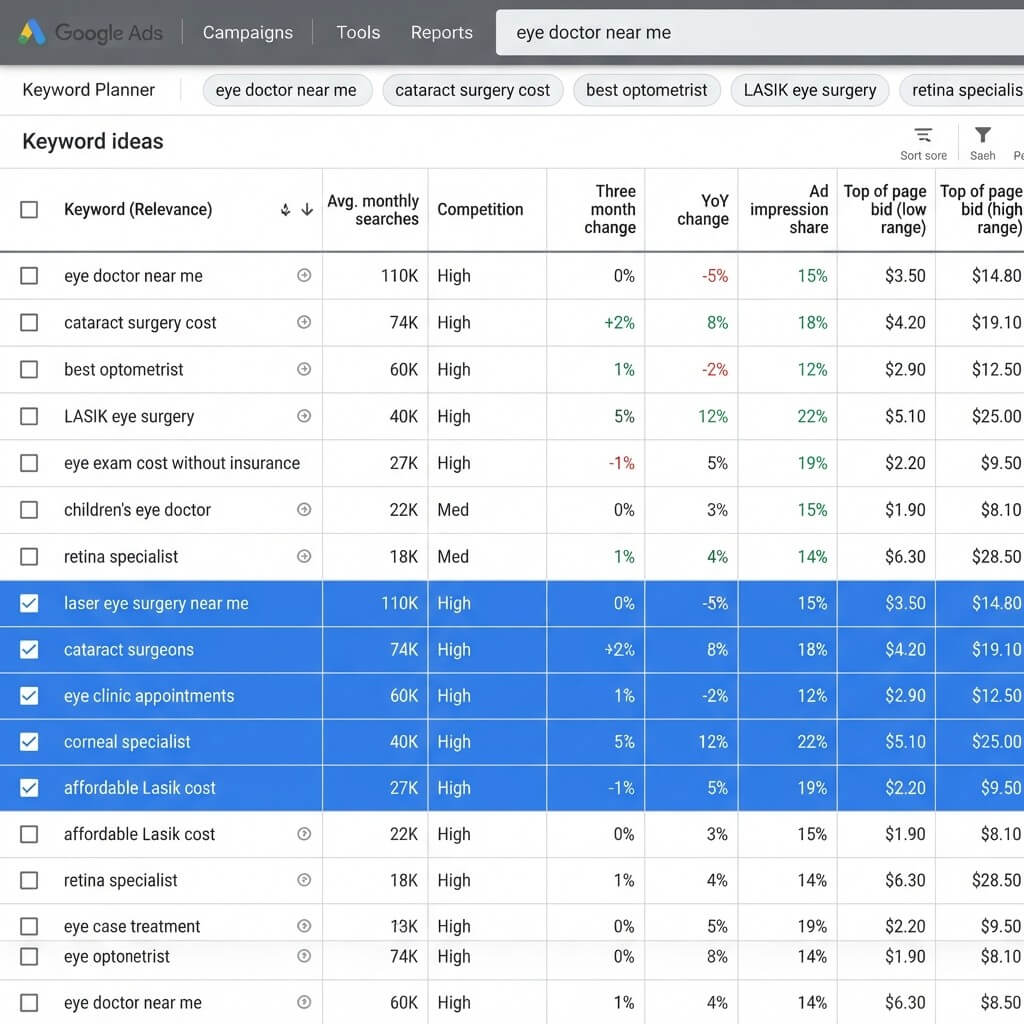Click the relevance sort icon beside Keyword header
The image size is (1024, 1024).
point(285,210)
